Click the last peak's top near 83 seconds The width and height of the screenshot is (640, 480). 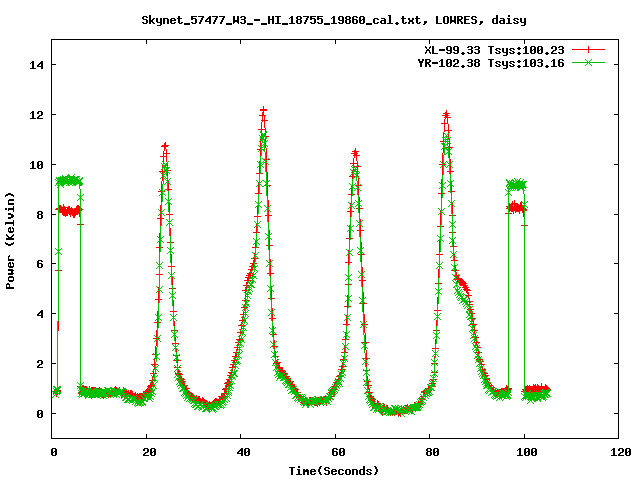pos(446,115)
